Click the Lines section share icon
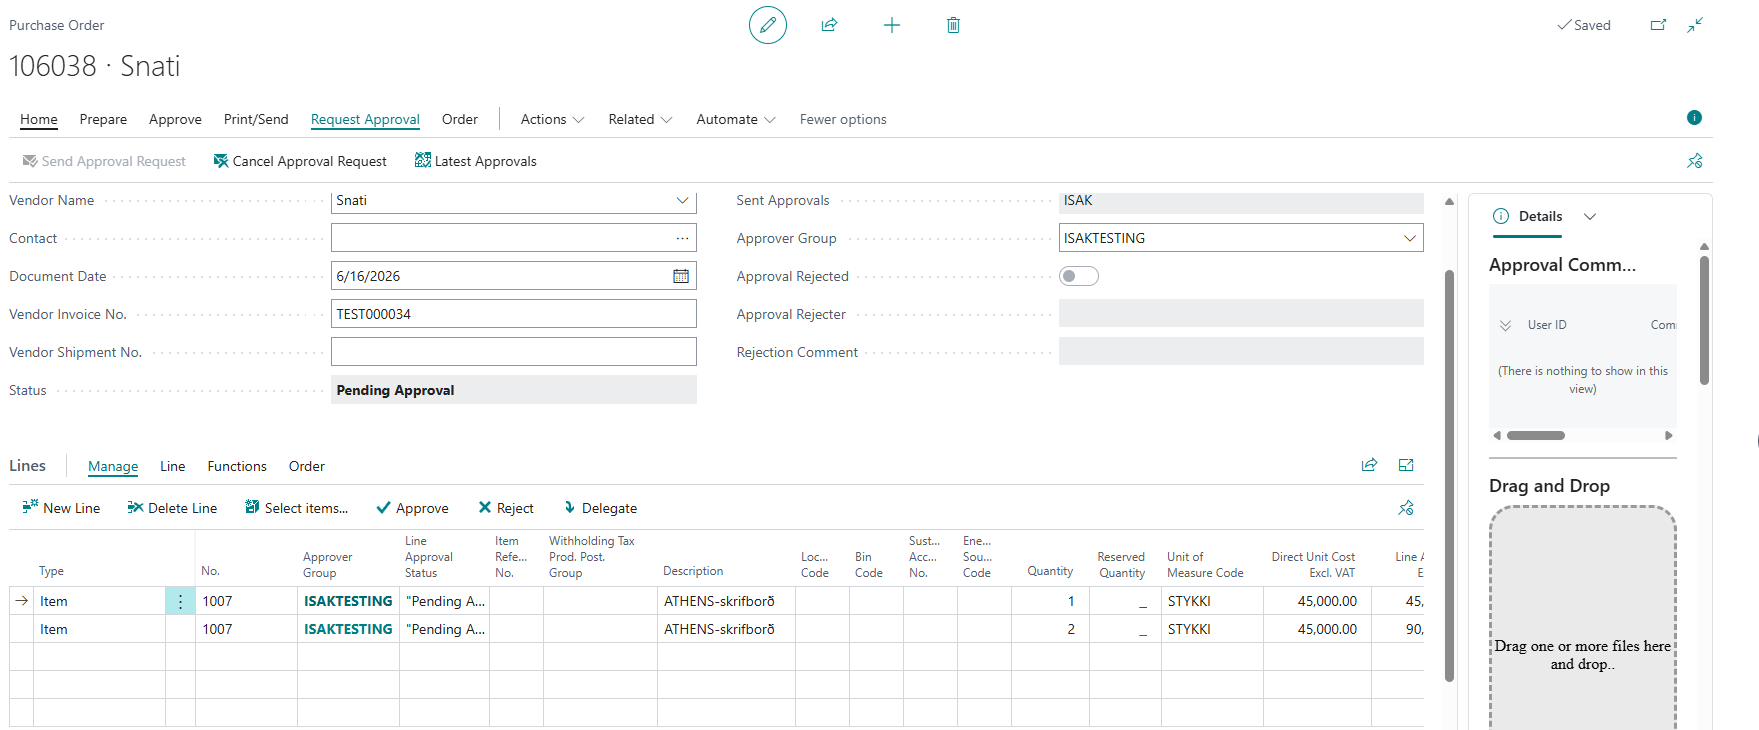The image size is (1759, 730). tap(1369, 465)
